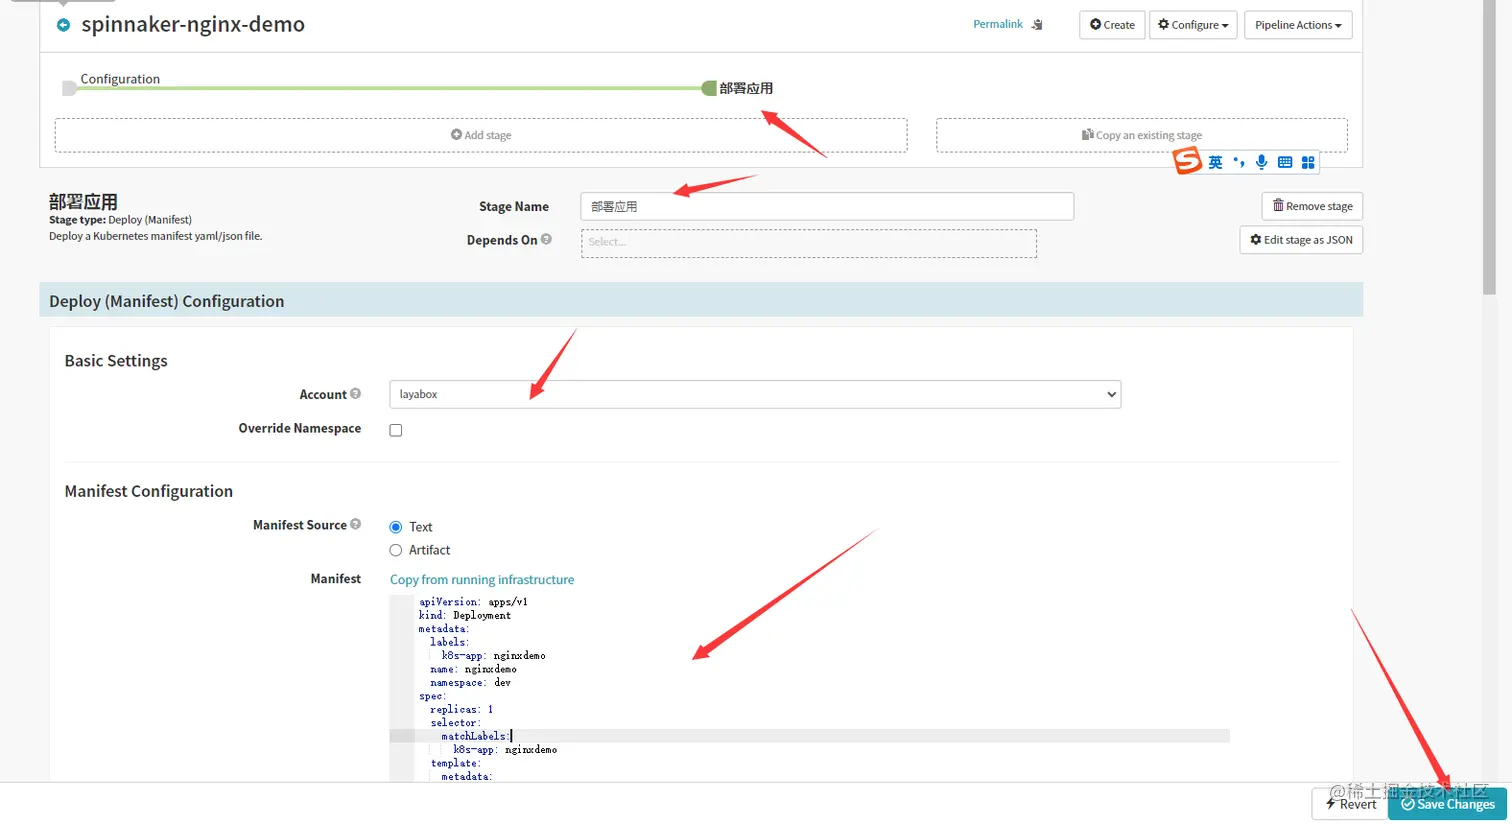Click Copy from running infrastructure link
The width and height of the screenshot is (1512, 824).
[482, 580]
